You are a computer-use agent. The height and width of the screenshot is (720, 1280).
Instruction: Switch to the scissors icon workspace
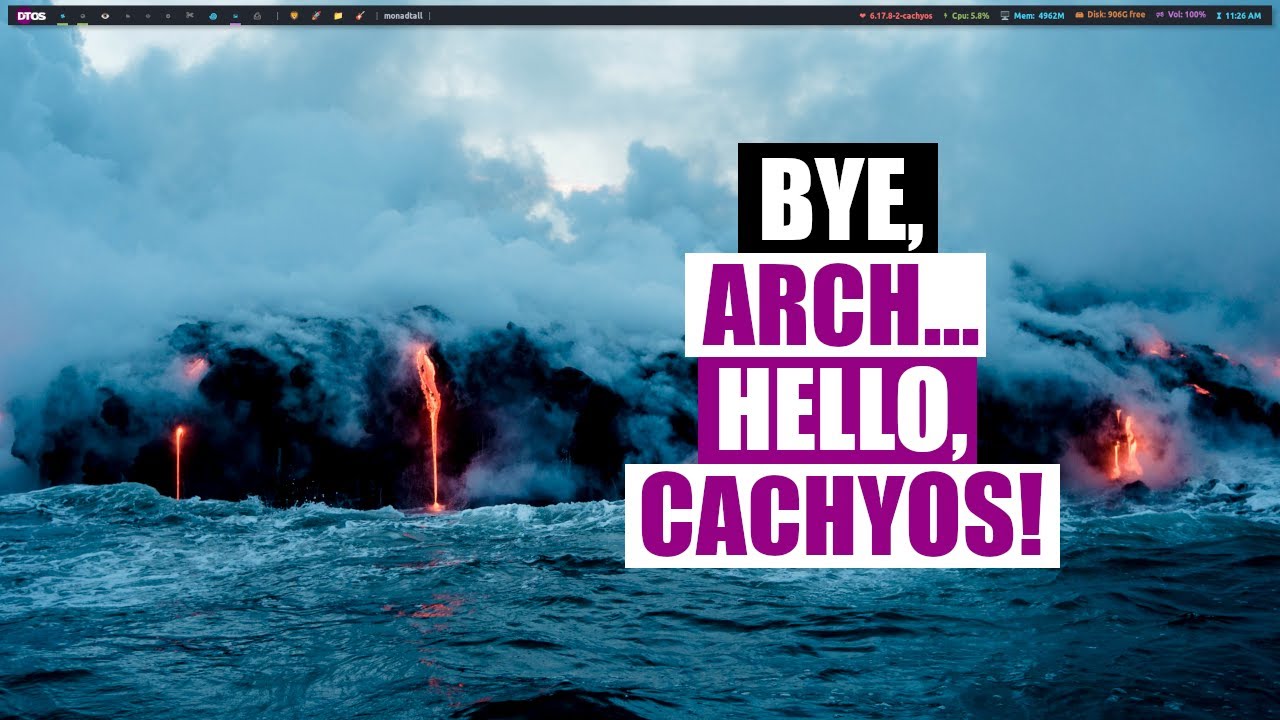(190, 16)
